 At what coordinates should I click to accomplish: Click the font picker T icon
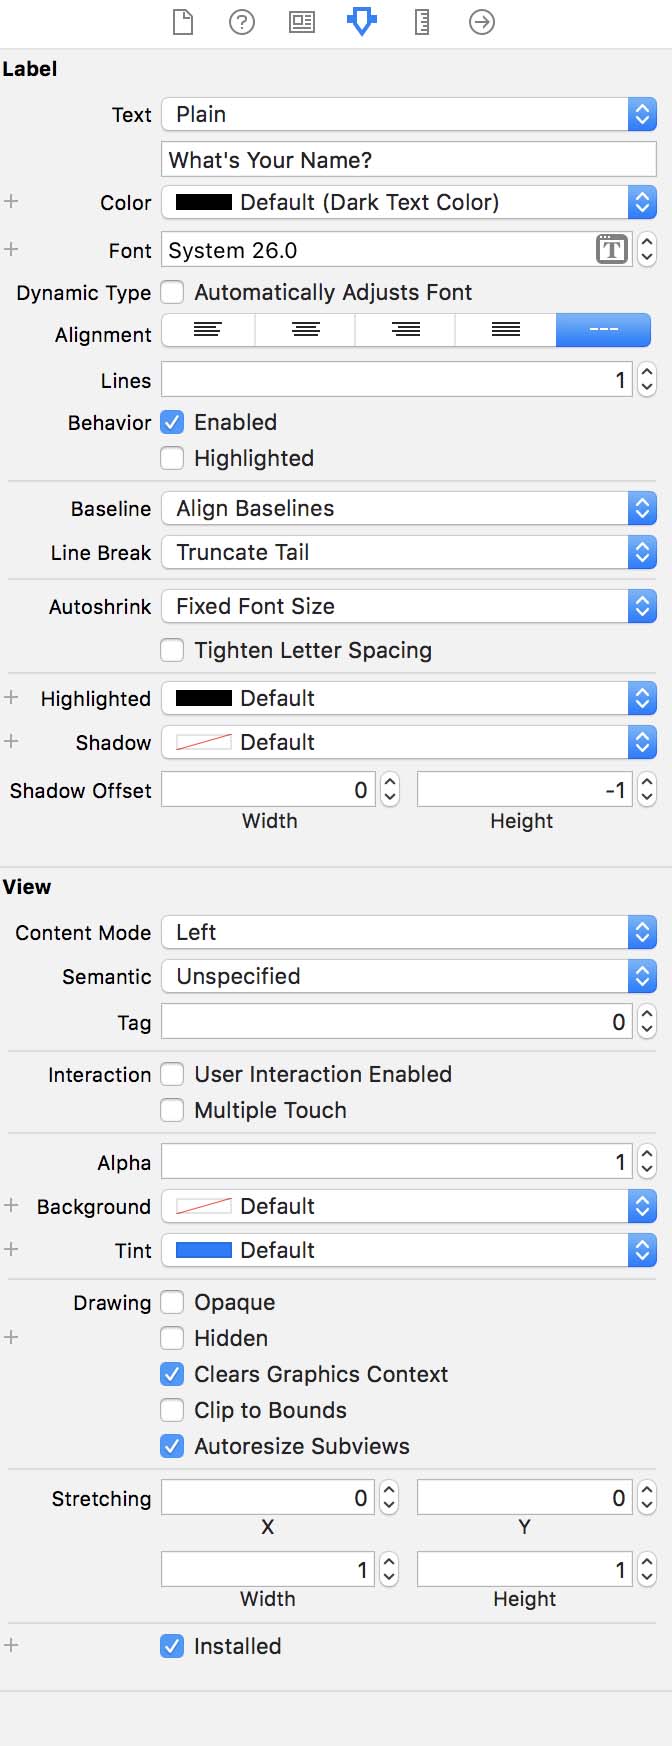(611, 249)
